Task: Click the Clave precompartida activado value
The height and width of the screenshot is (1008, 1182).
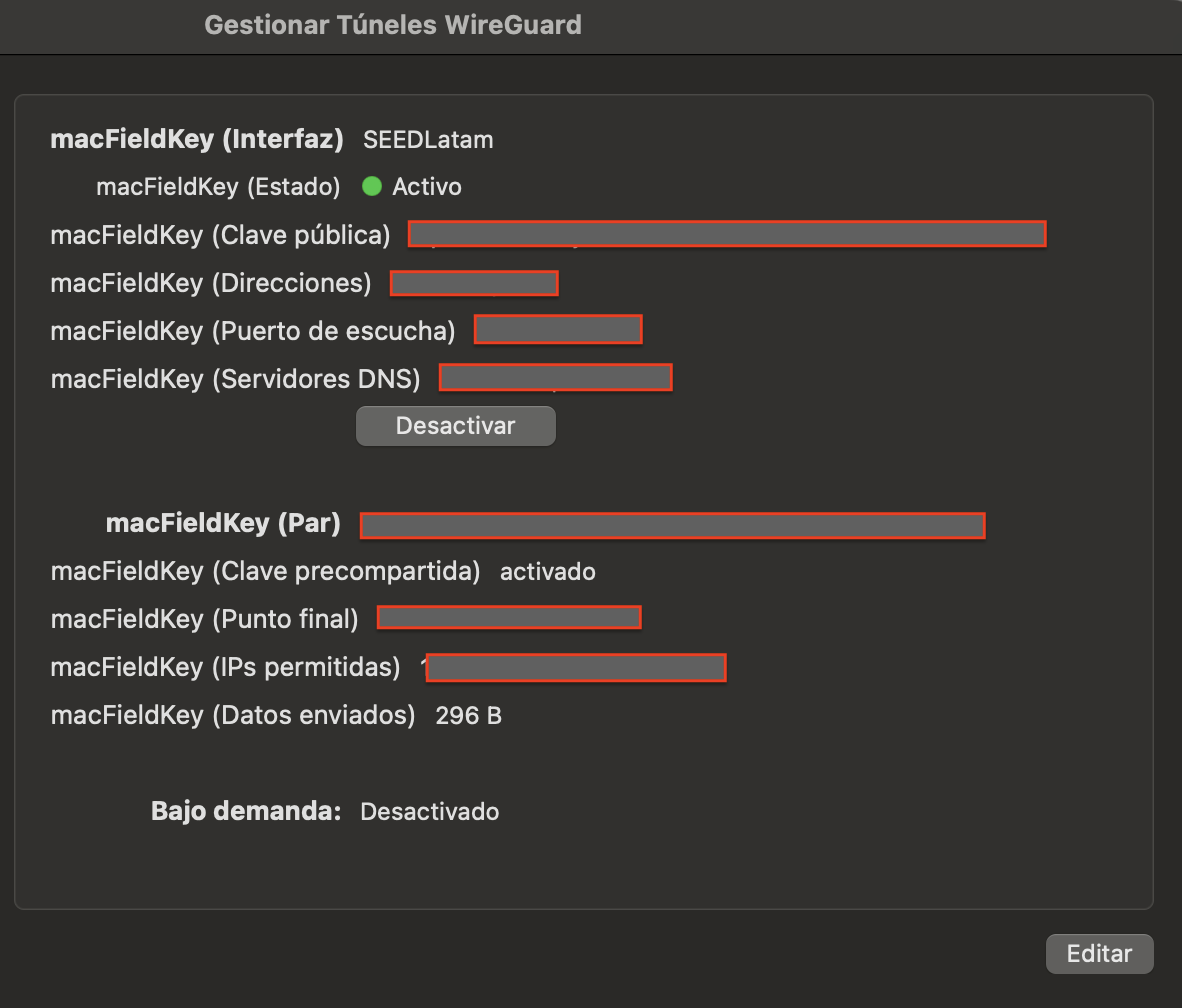Action: point(548,572)
